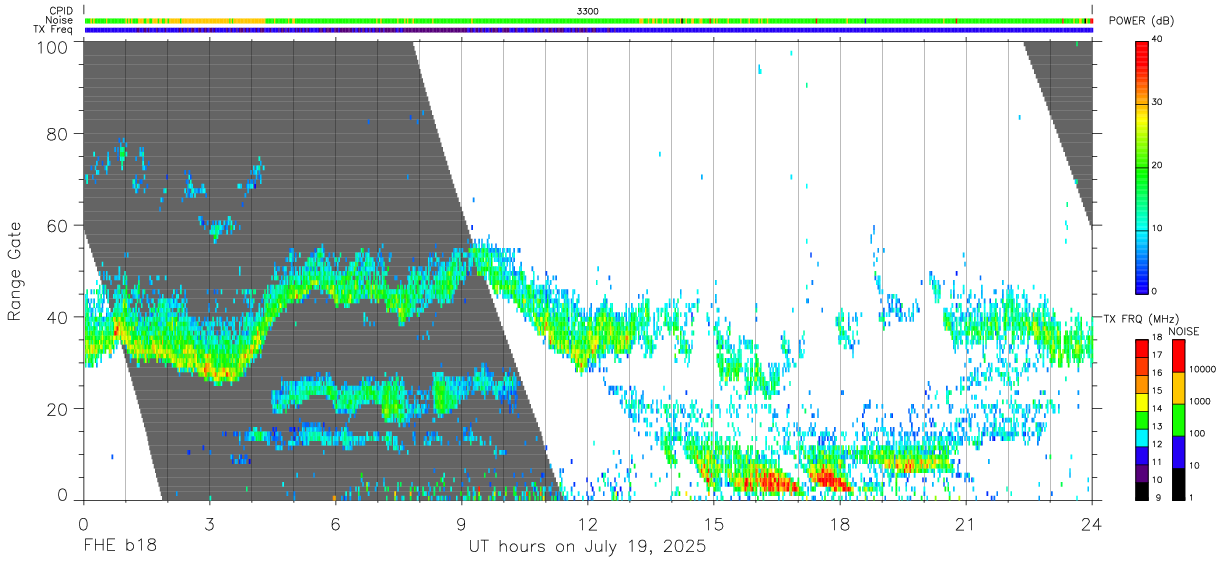
Task: Click the TX Freq row label
Action: tap(54, 30)
